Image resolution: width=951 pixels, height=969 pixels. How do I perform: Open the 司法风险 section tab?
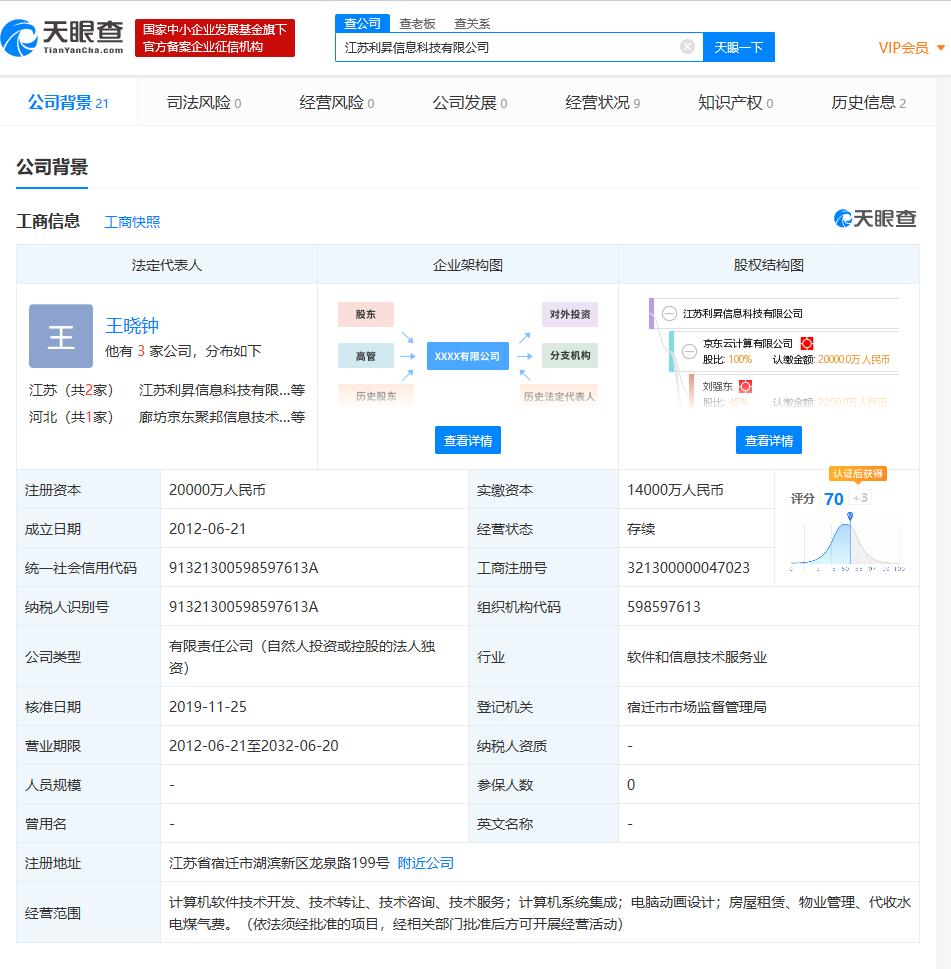pyautogui.click(x=204, y=103)
